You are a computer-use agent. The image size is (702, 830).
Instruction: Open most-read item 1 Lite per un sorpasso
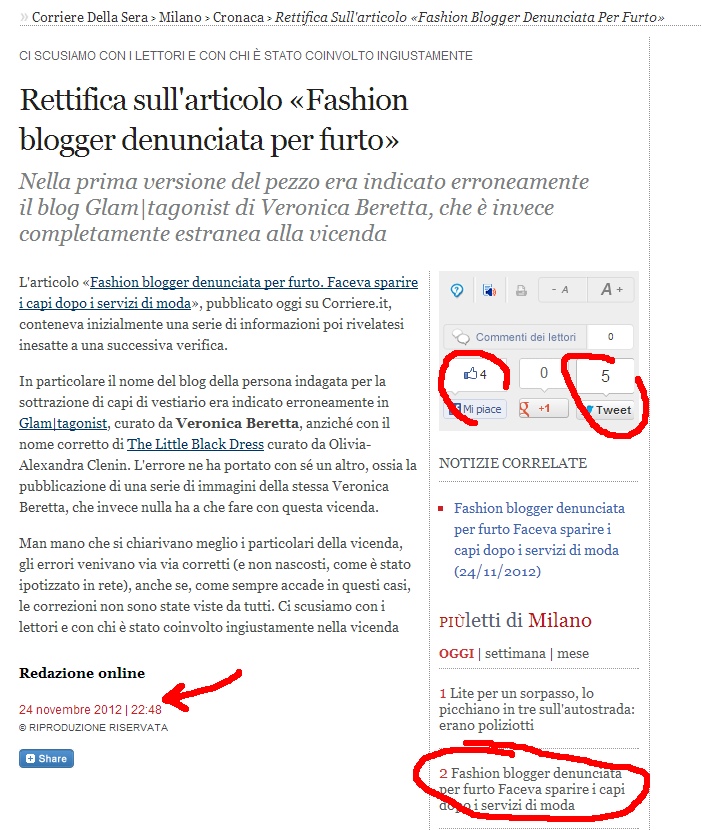click(x=537, y=709)
